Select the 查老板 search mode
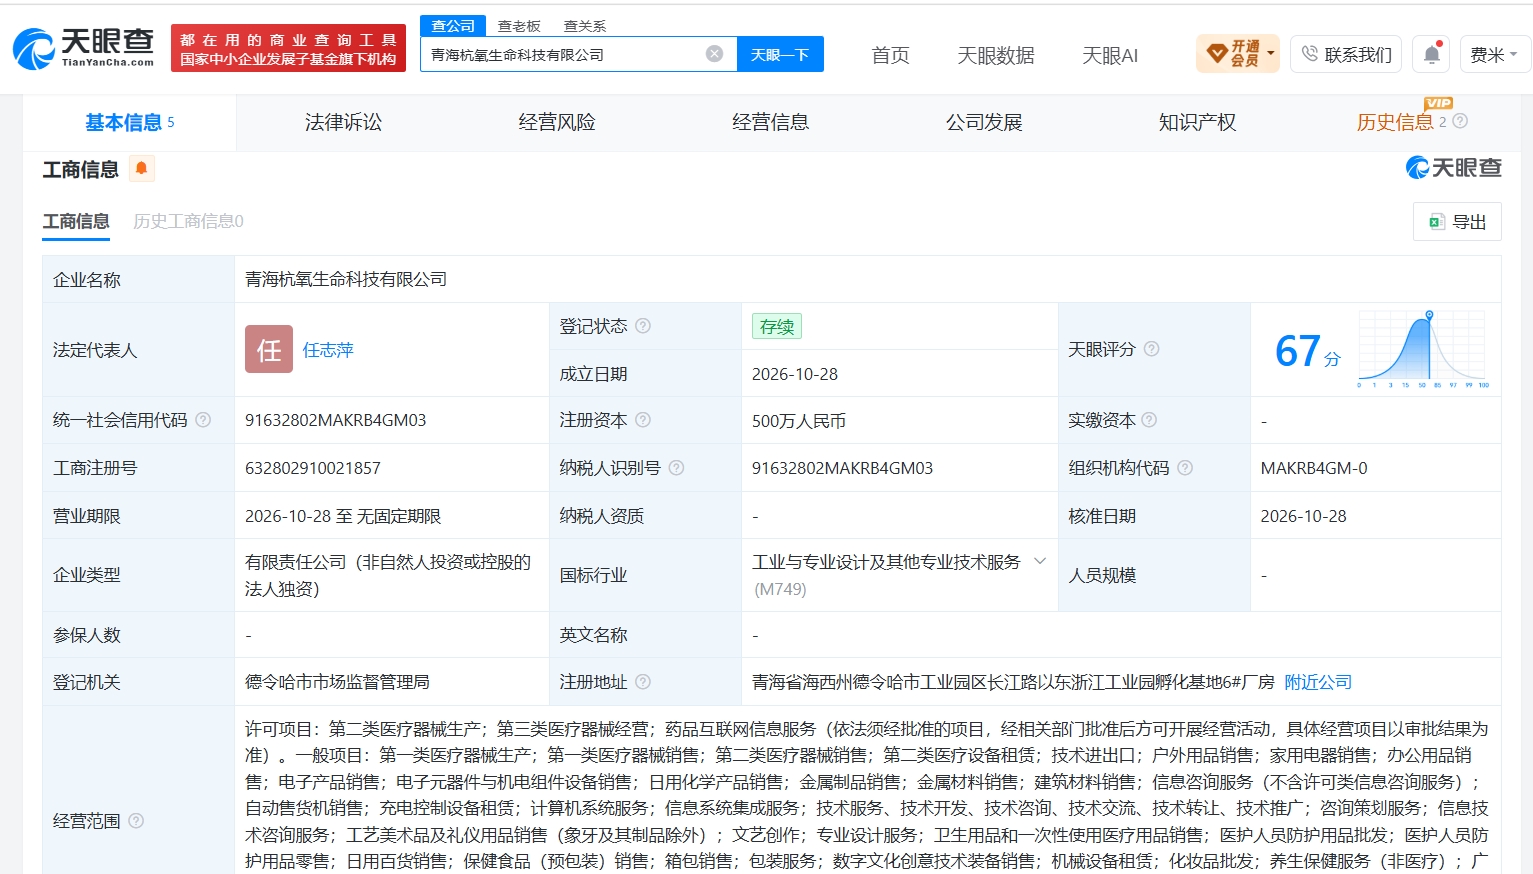Image resolution: width=1533 pixels, height=874 pixels. (x=519, y=26)
